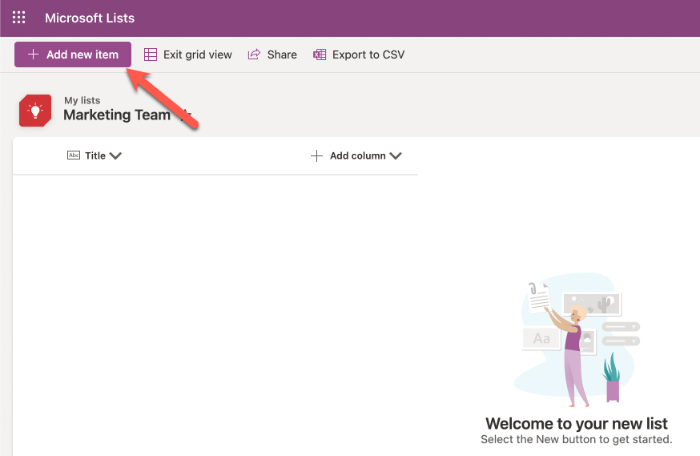This screenshot has height=456, width=700.
Task: Select the Exit grid view label
Action: (197, 54)
